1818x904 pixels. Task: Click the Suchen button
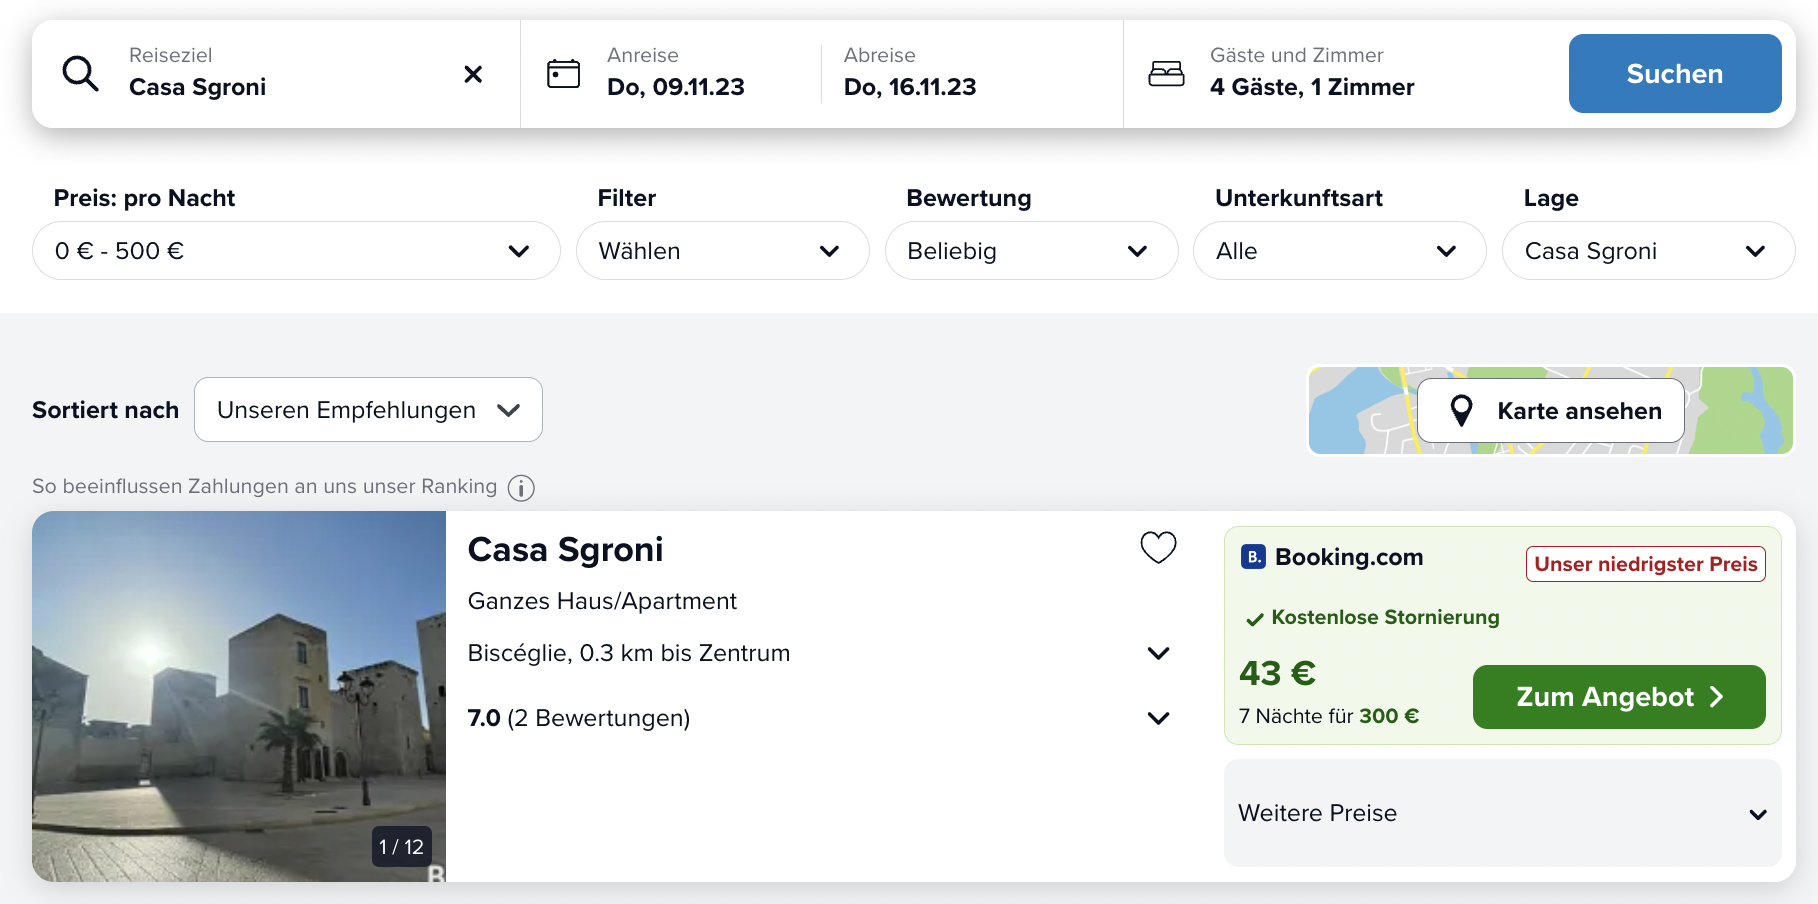click(1675, 74)
